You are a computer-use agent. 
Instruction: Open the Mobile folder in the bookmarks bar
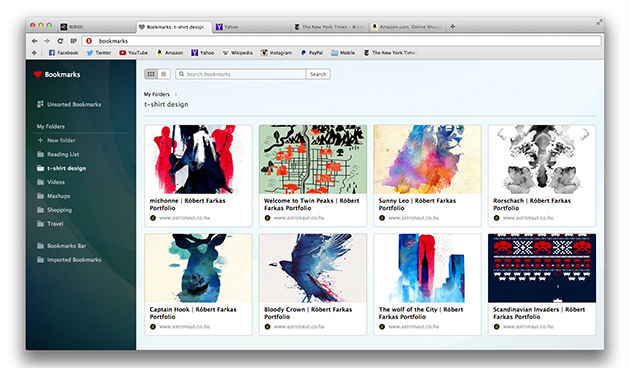343,53
